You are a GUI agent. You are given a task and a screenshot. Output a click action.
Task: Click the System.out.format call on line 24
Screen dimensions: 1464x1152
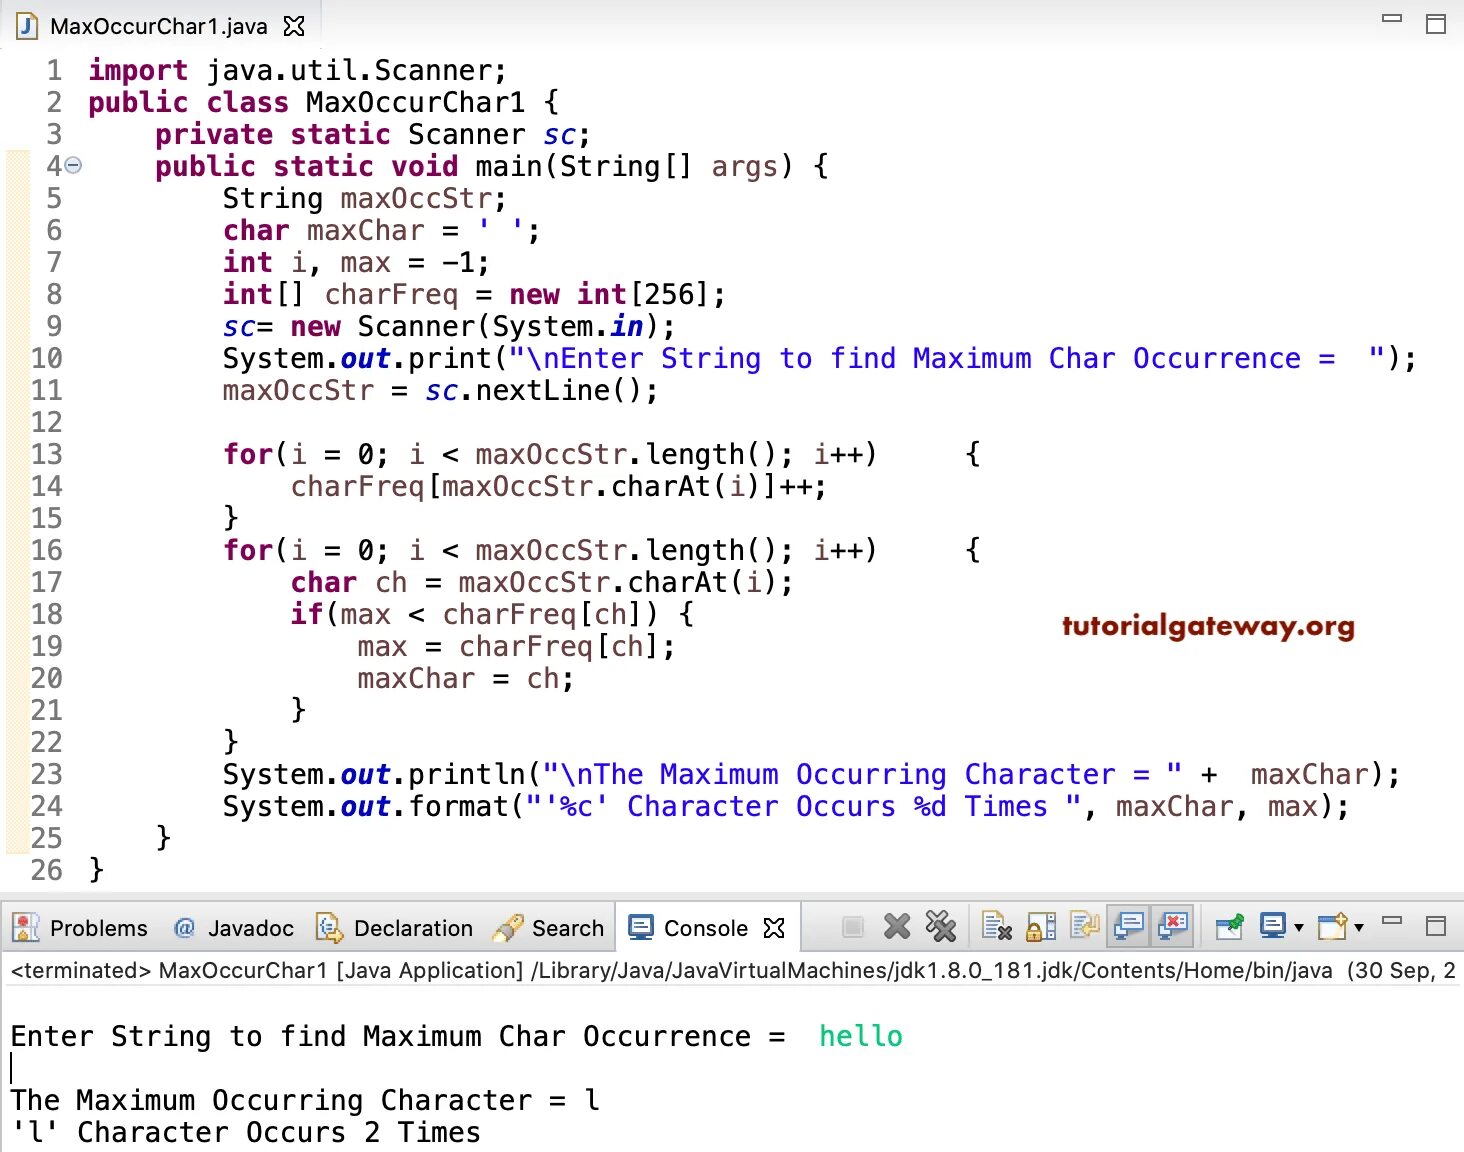pos(785,806)
